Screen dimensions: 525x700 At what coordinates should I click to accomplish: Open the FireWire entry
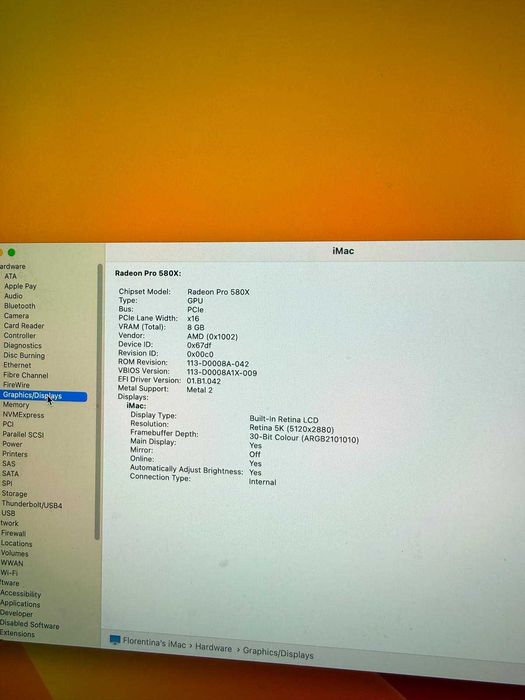click(x=16, y=385)
